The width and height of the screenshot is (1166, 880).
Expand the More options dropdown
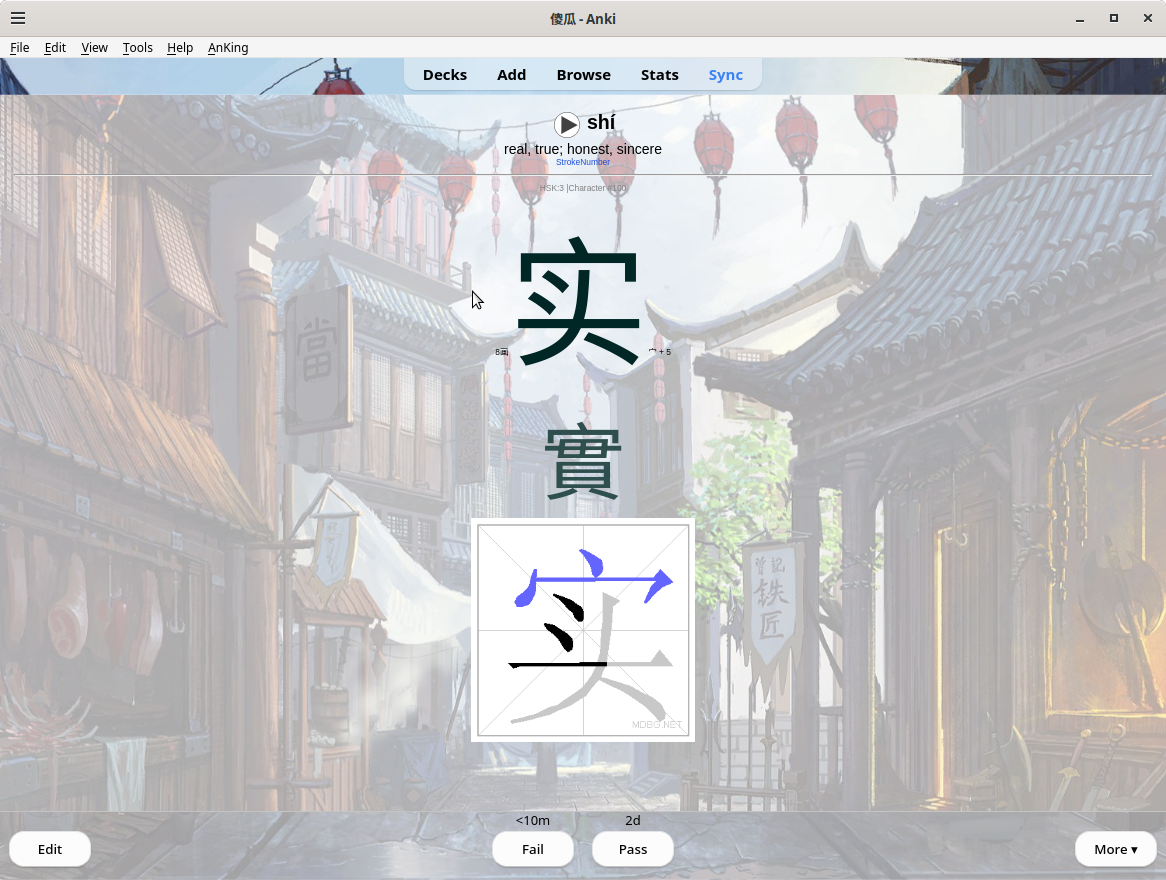point(1115,850)
